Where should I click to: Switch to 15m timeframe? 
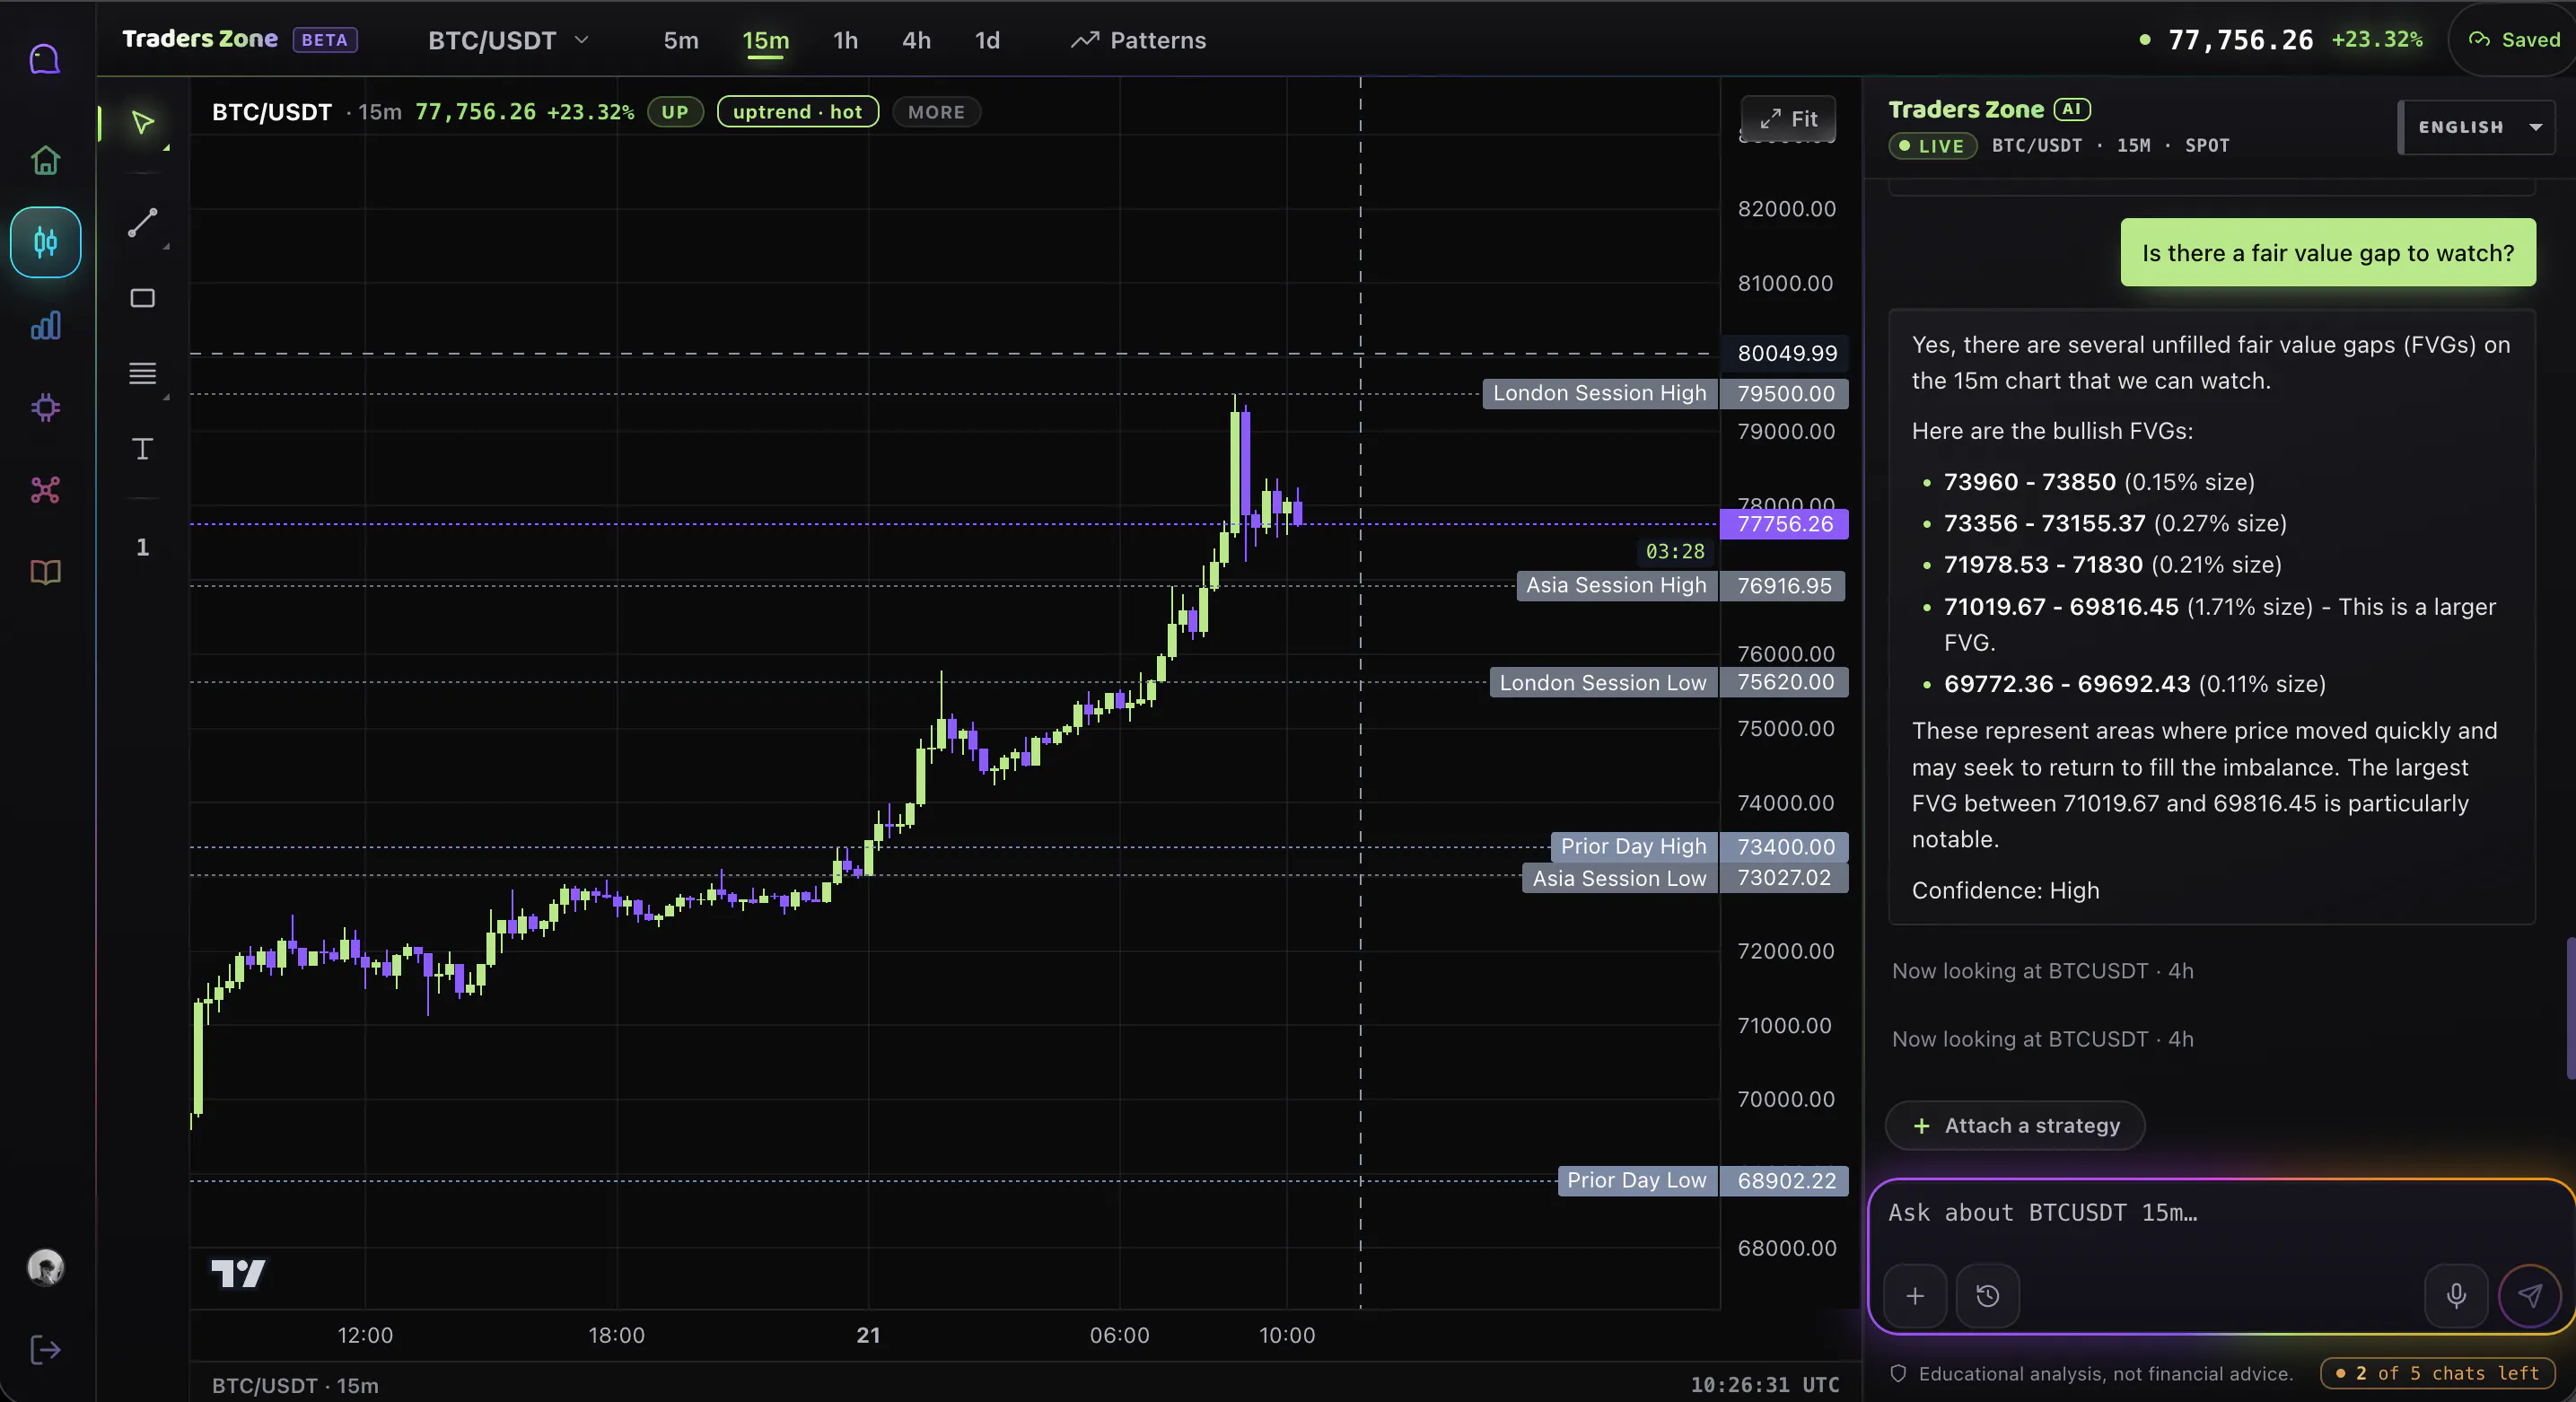click(766, 40)
